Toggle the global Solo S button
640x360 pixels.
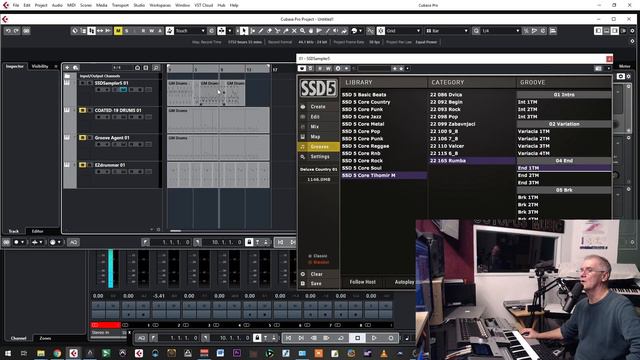click(x=127, y=31)
